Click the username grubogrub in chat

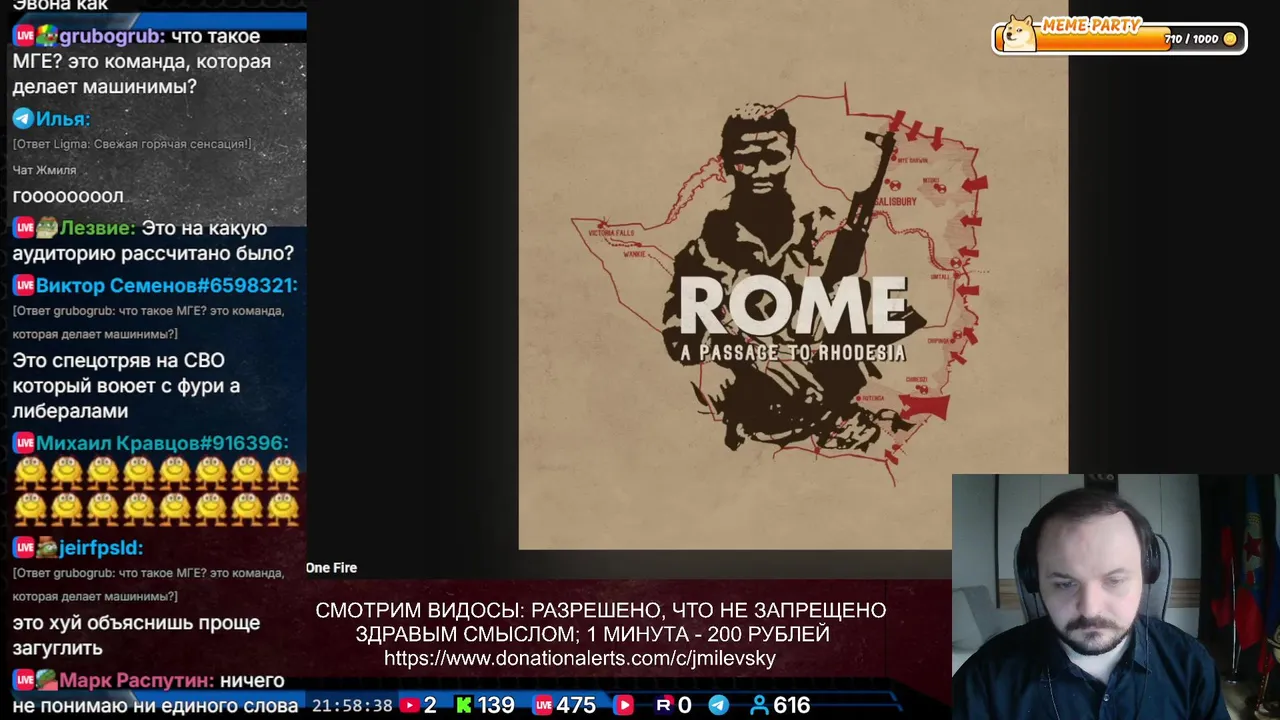[x=111, y=36]
